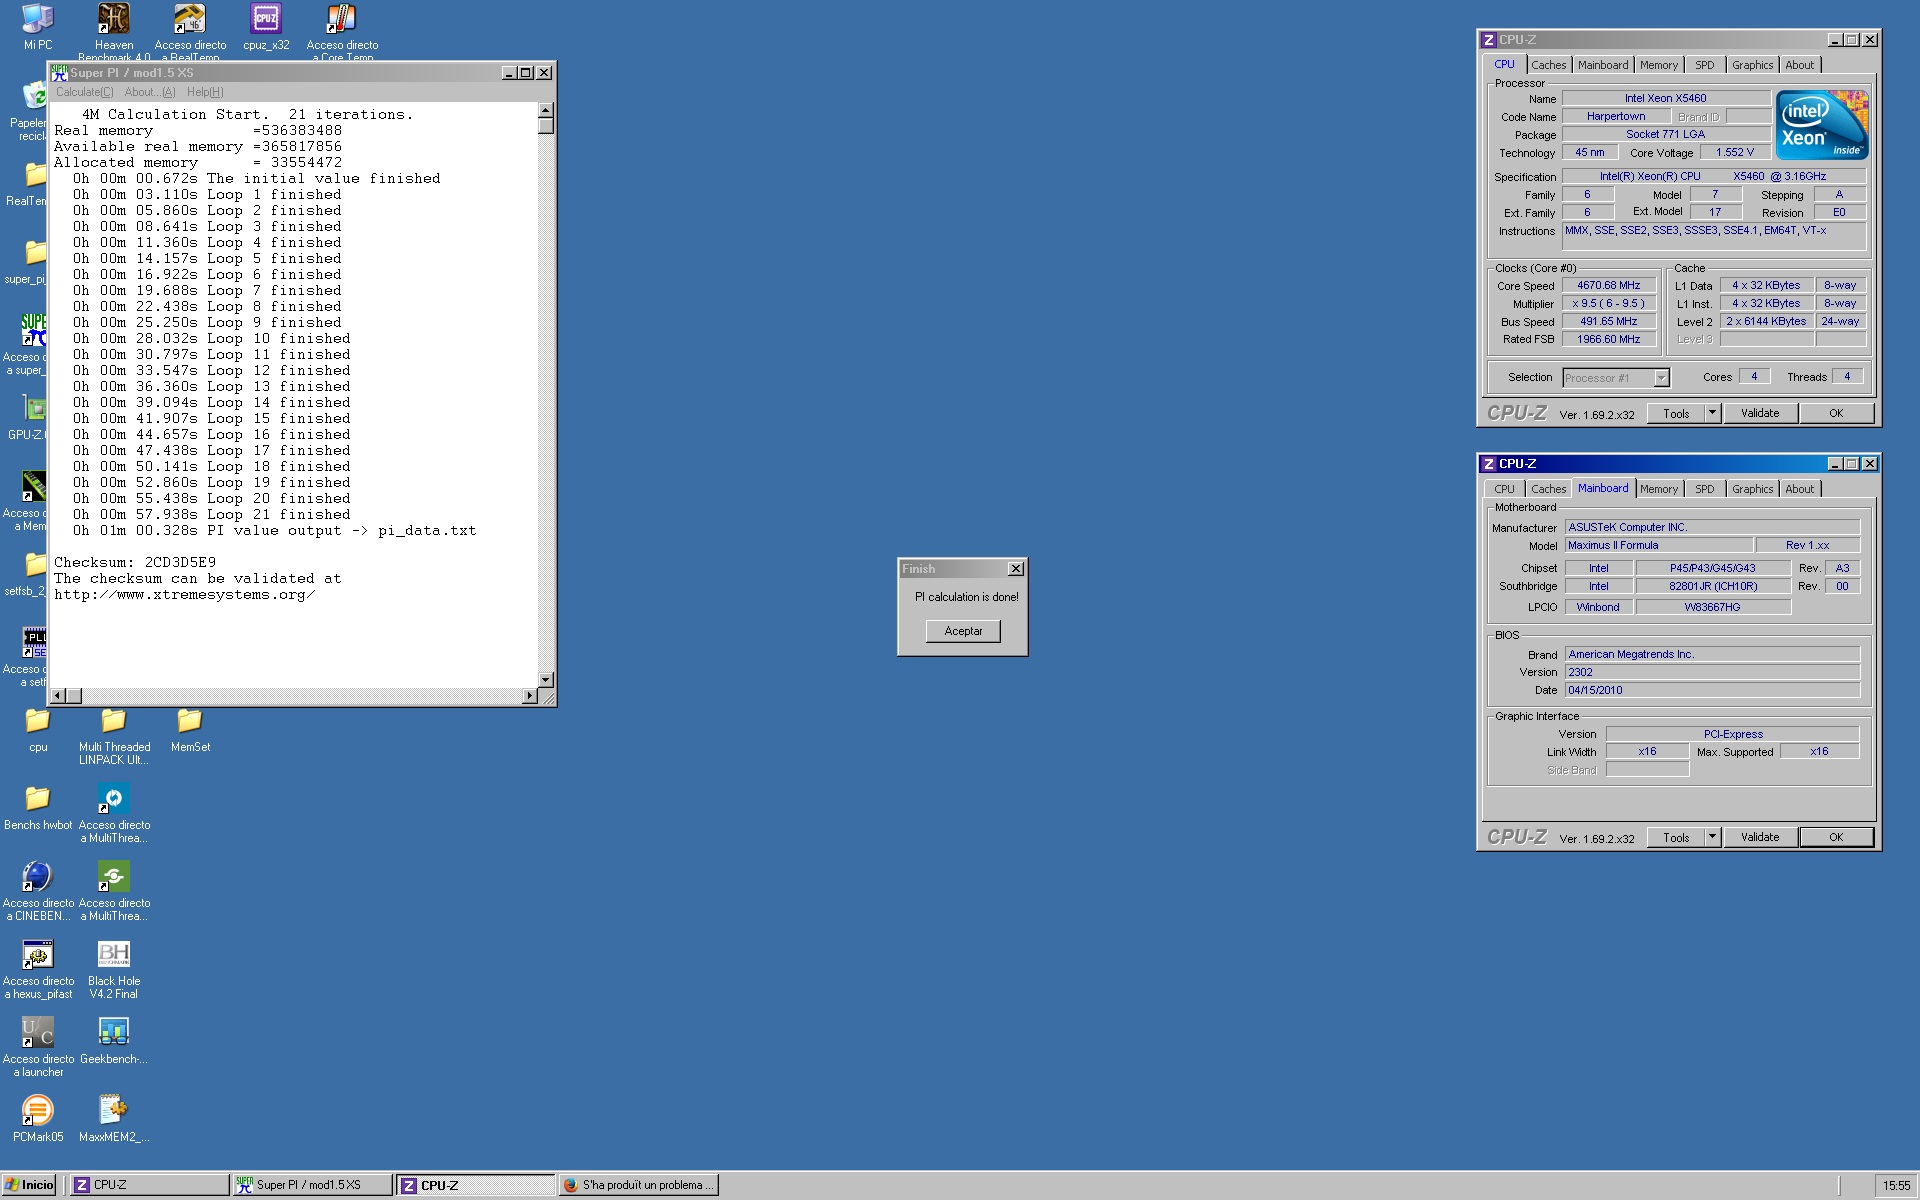The image size is (1920, 1200).
Task: Open the Multi Threaded LINPACK folder
Action: pos(114,722)
